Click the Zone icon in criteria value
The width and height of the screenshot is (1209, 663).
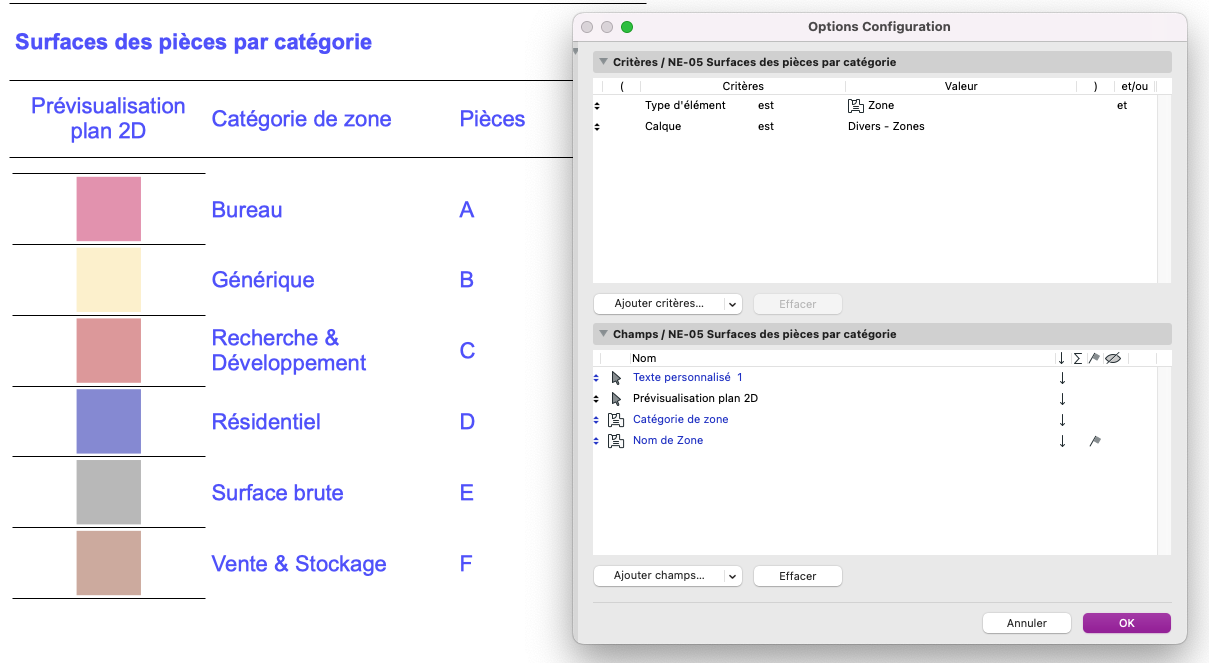click(855, 105)
